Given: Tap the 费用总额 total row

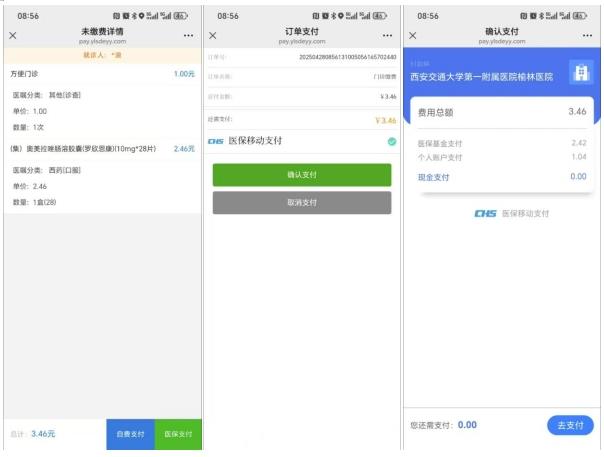Looking at the screenshot, I should point(500,112).
